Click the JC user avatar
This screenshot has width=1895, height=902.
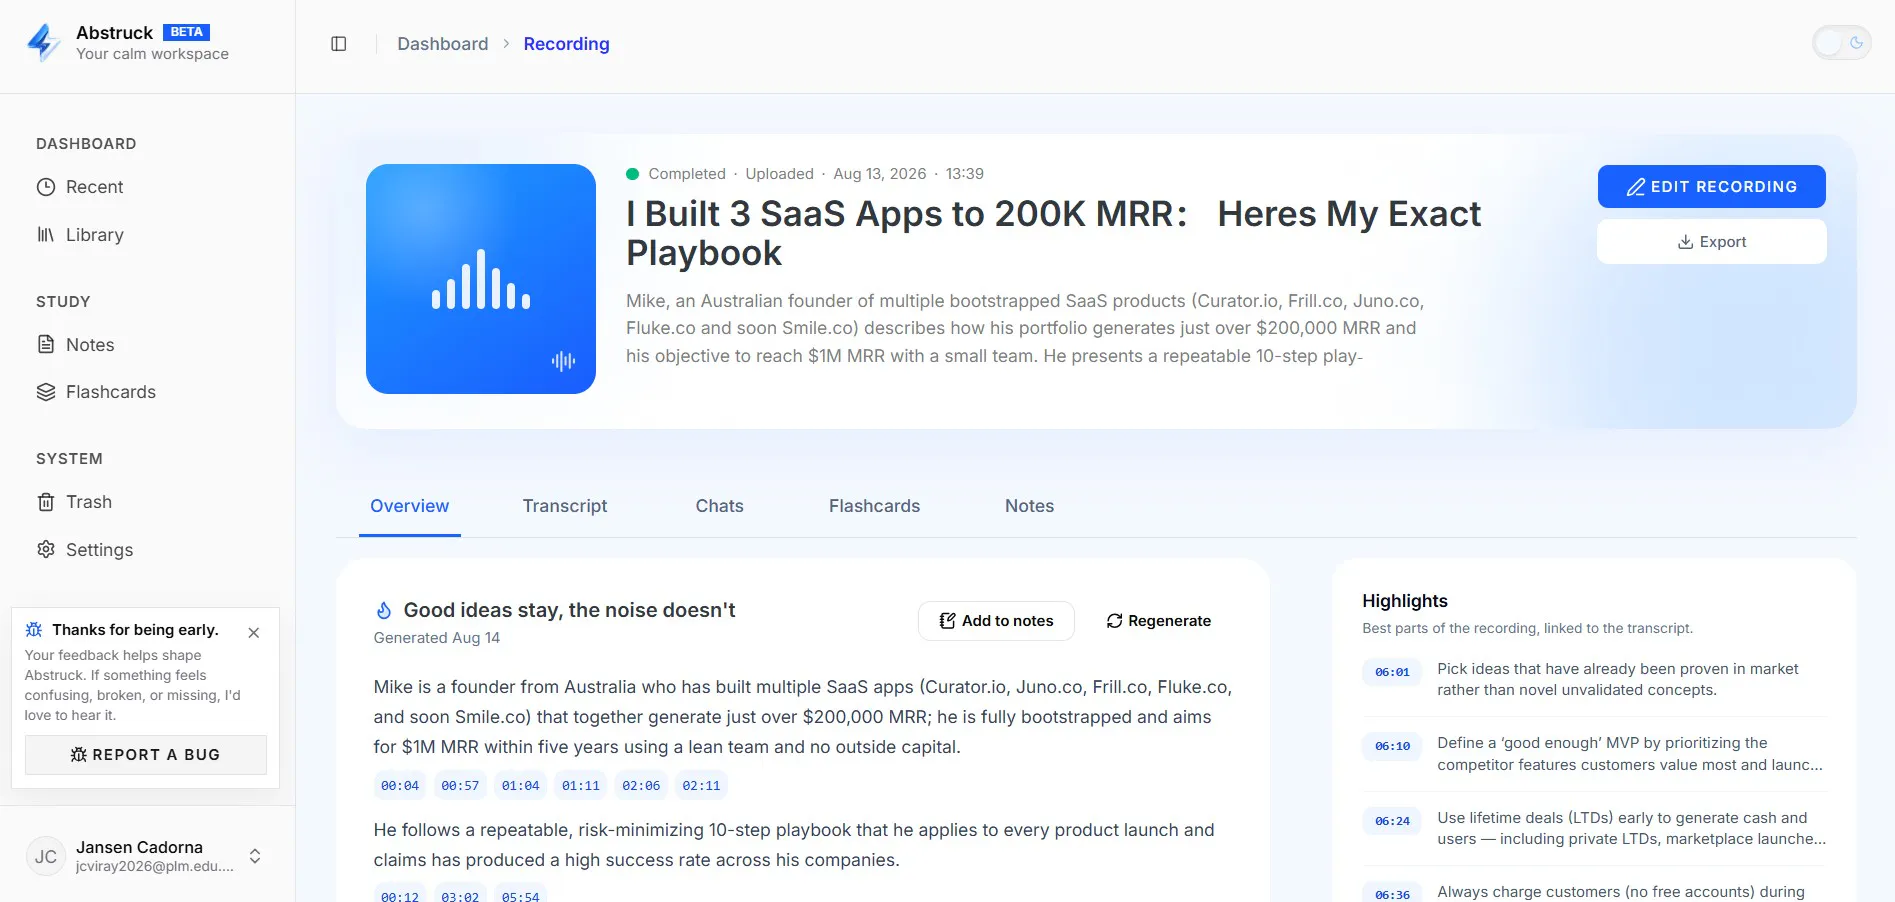tap(46, 857)
